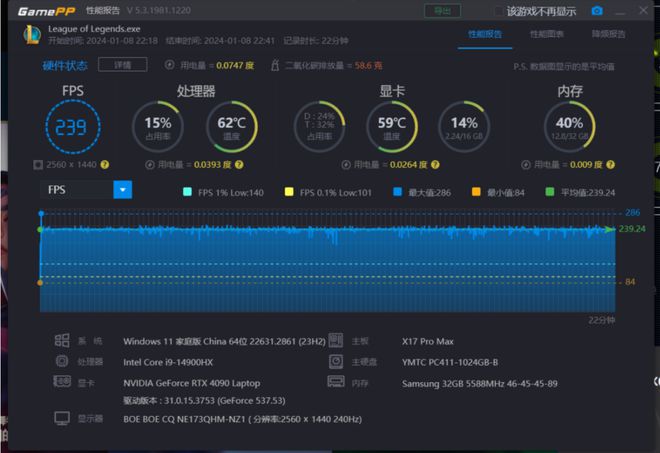Screen dimensions: 660x453
Task: Click the power icon before GPU 用电量 0.0264
Action: [x=346, y=165]
